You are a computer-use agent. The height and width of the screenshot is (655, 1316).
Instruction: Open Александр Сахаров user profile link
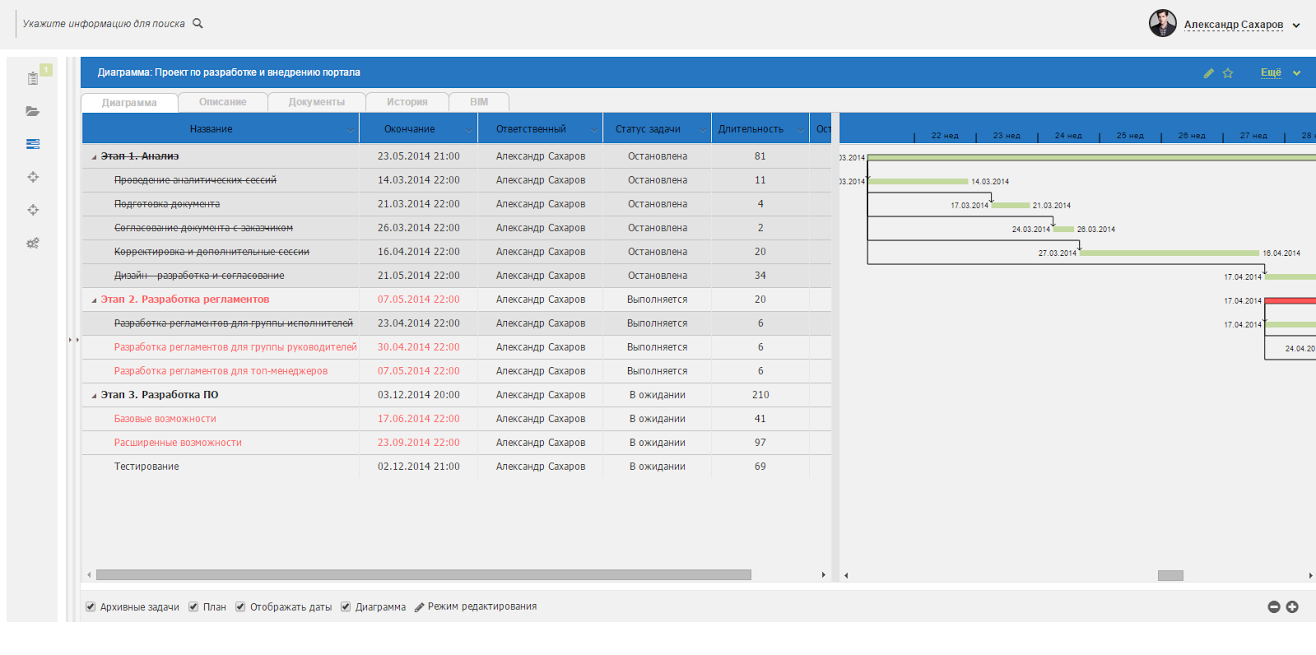[1233, 25]
